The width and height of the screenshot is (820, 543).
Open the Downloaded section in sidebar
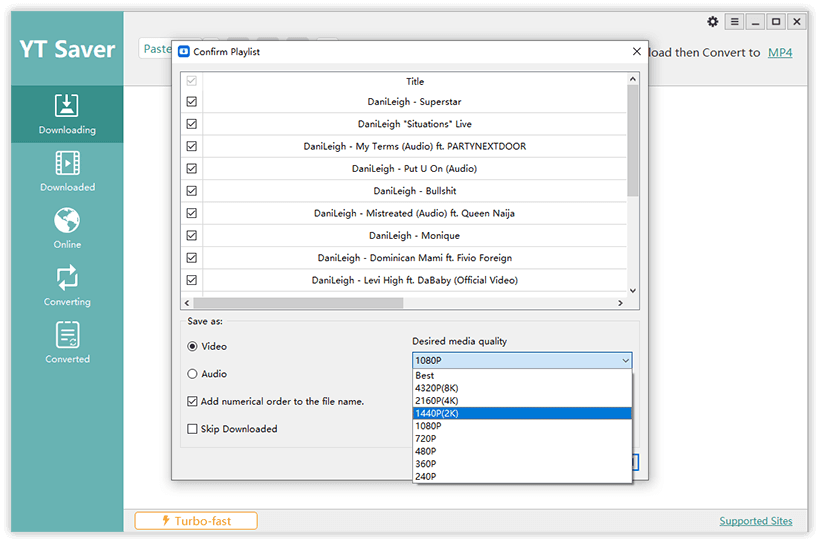(x=67, y=172)
